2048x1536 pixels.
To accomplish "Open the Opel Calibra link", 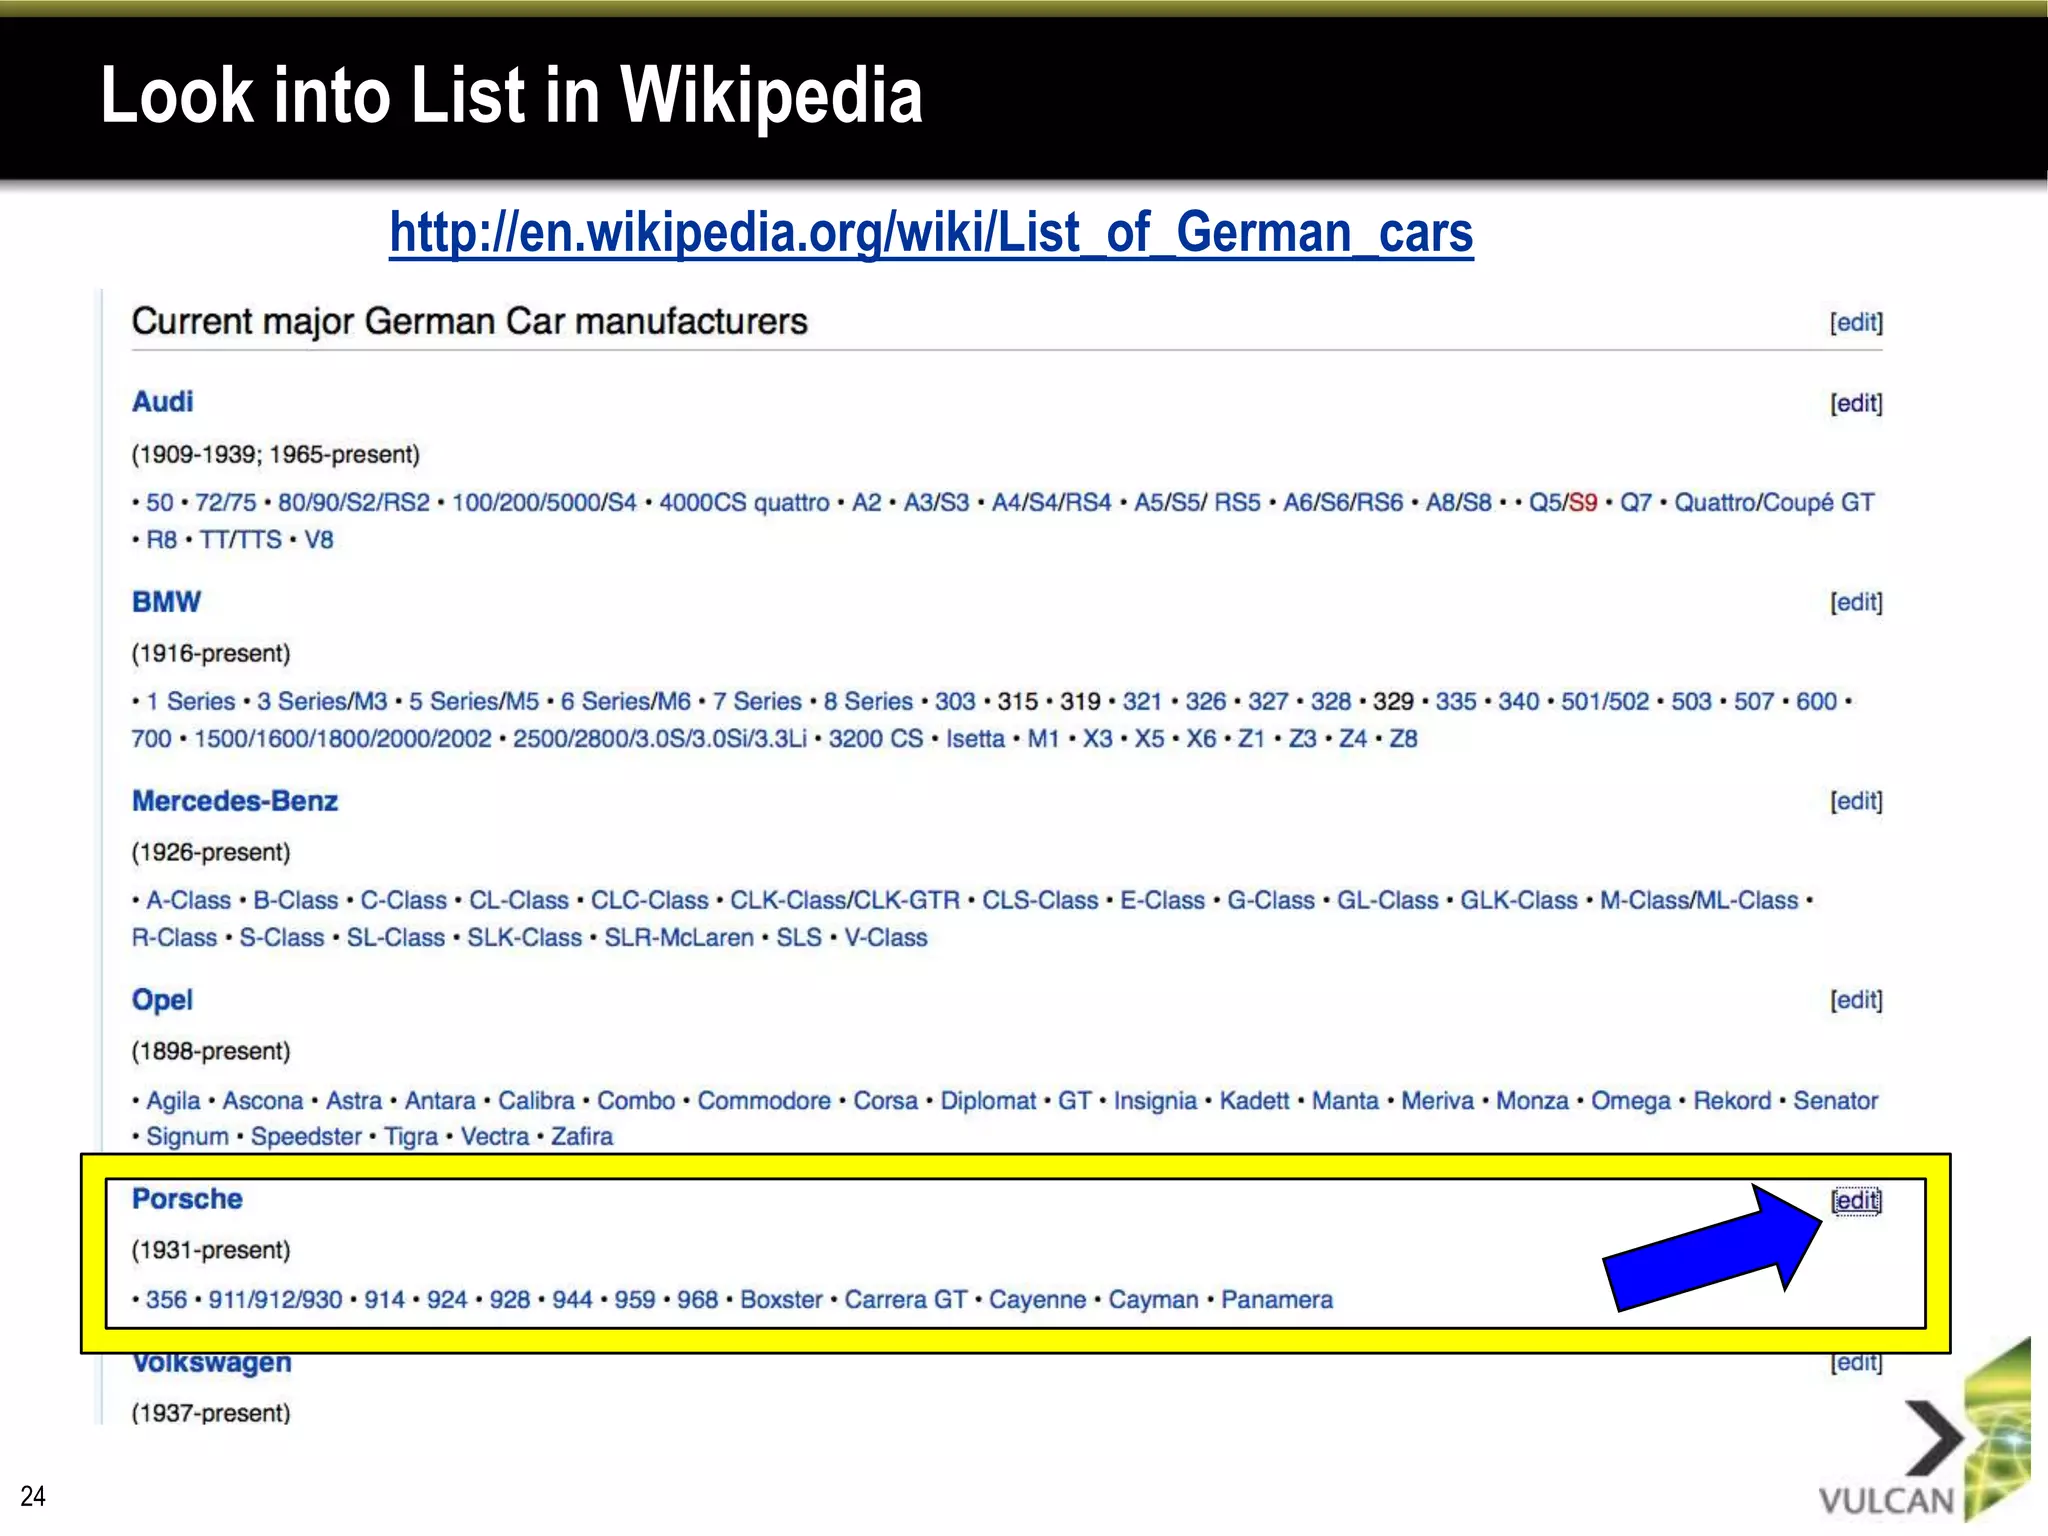I will (x=536, y=1101).
